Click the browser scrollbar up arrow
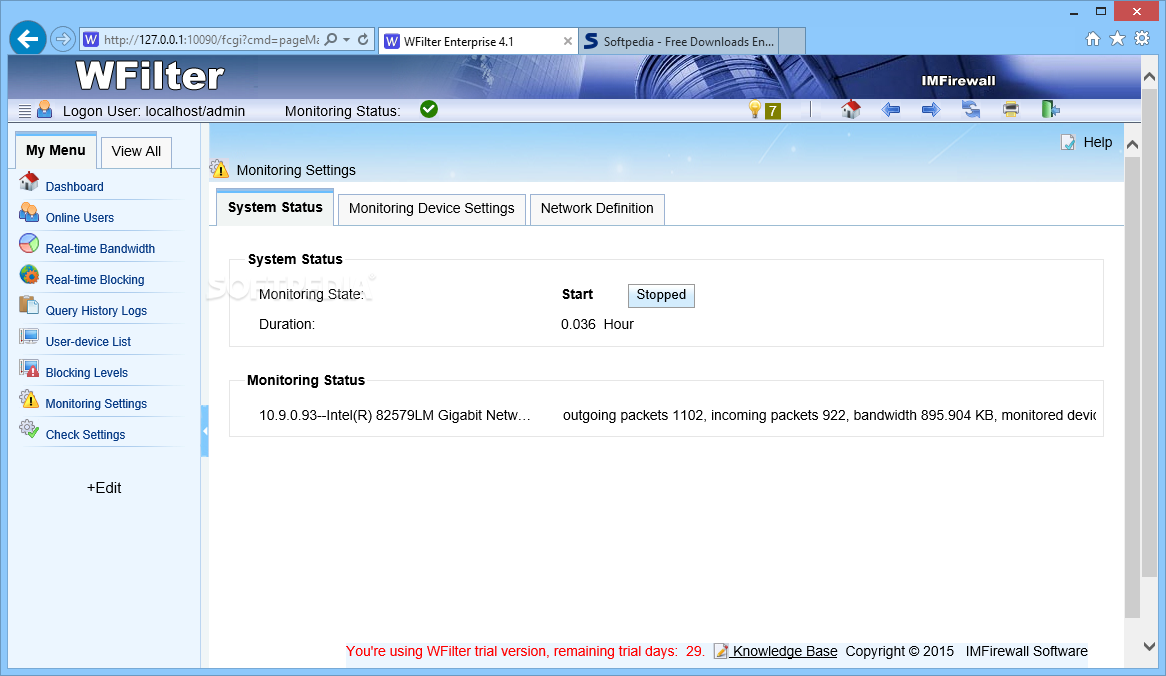Viewport: 1166px width, 676px height. coord(1150,77)
